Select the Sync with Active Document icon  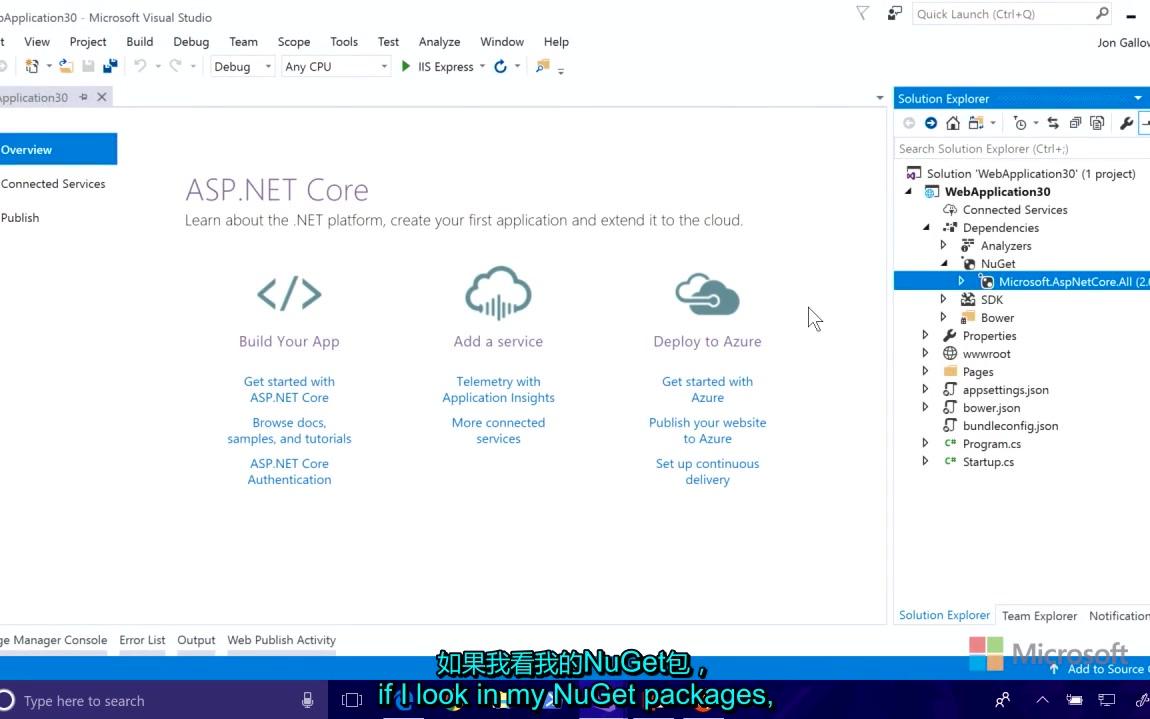pos(1053,122)
